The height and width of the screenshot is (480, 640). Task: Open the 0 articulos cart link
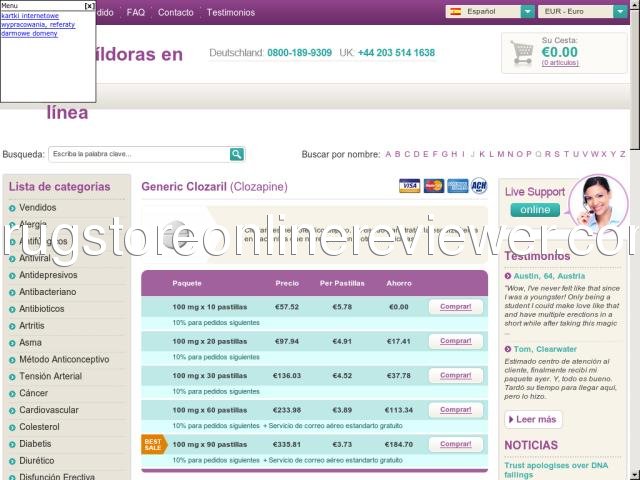tap(560, 63)
